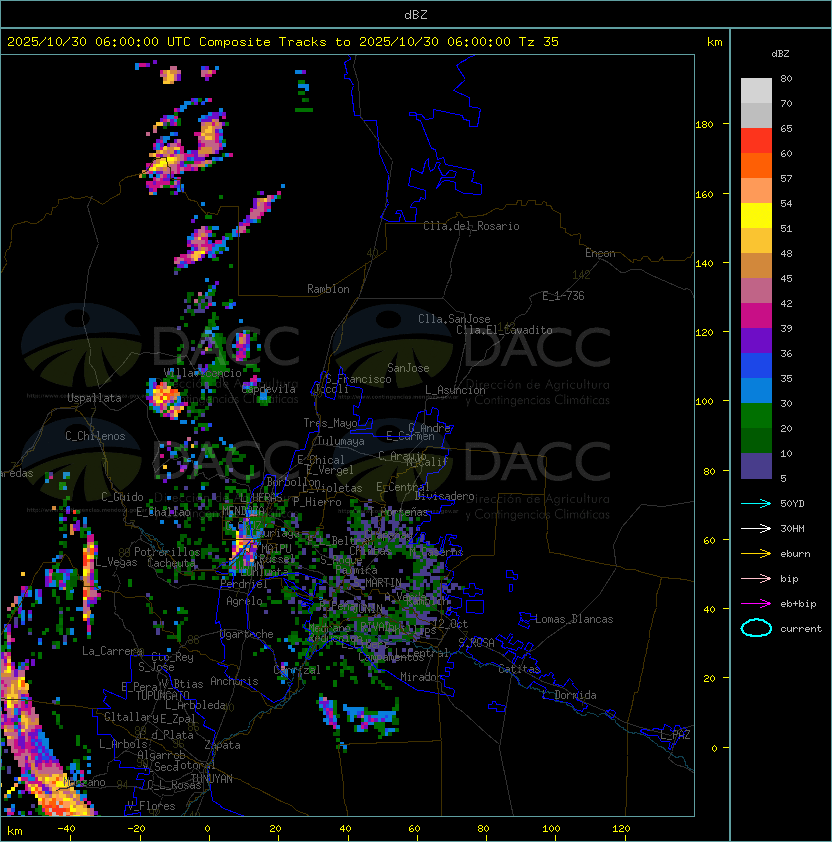The width and height of the screenshot is (832, 842).
Task: Click the cyan 'current' ellipse legend symbol
Action: click(x=756, y=628)
